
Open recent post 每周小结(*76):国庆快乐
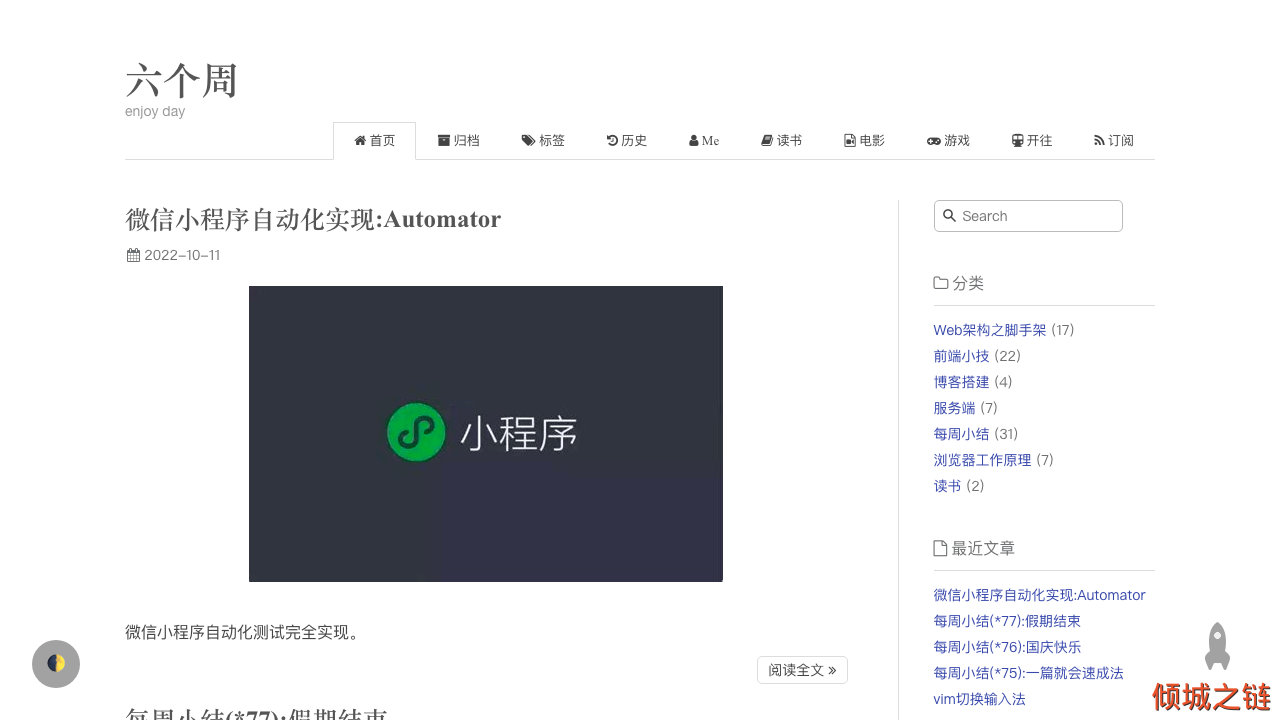[x=1007, y=647]
